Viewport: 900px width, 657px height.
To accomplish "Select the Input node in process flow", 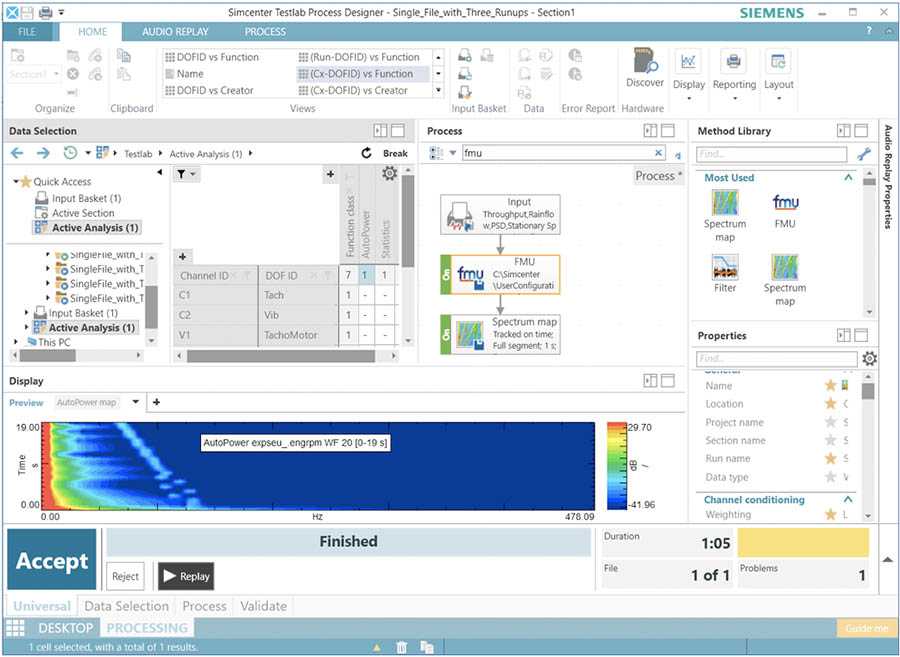I will point(500,214).
